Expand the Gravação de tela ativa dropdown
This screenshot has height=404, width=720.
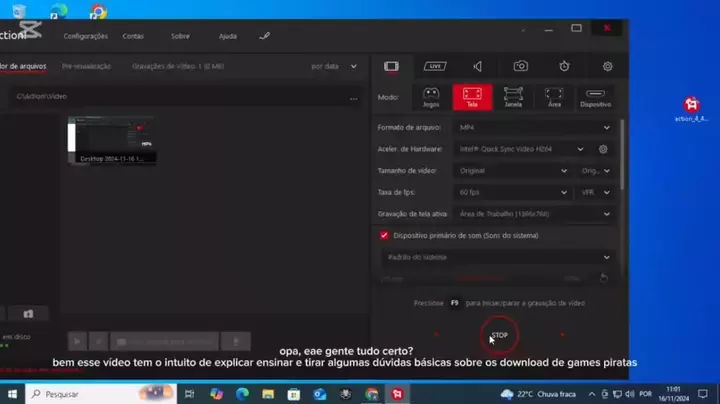(533, 214)
